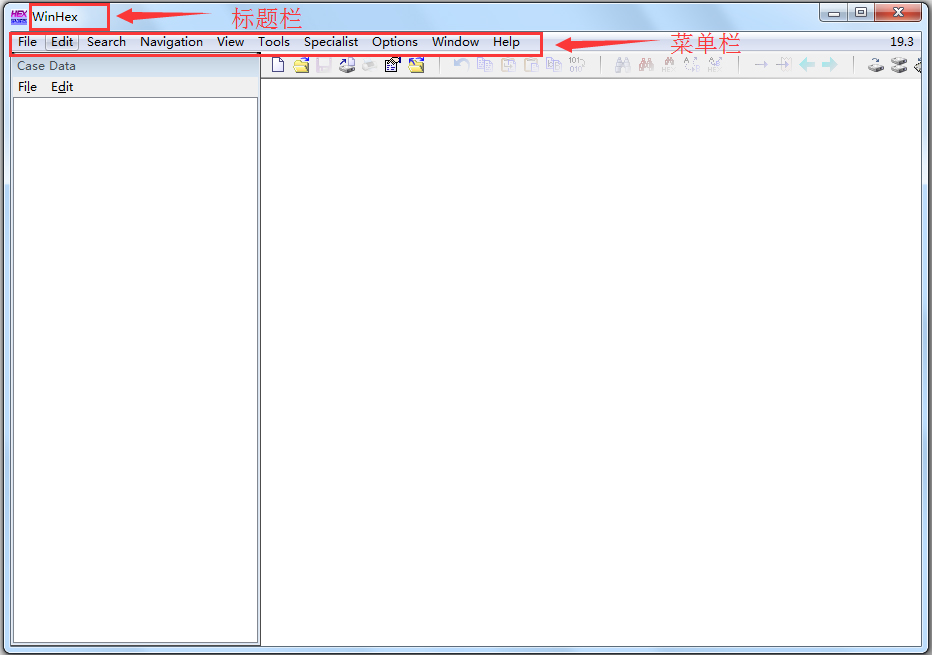The width and height of the screenshot is (932, 655).
Task: Click the clipboard paste-into-new-file icon
Action: pos(531,65)
